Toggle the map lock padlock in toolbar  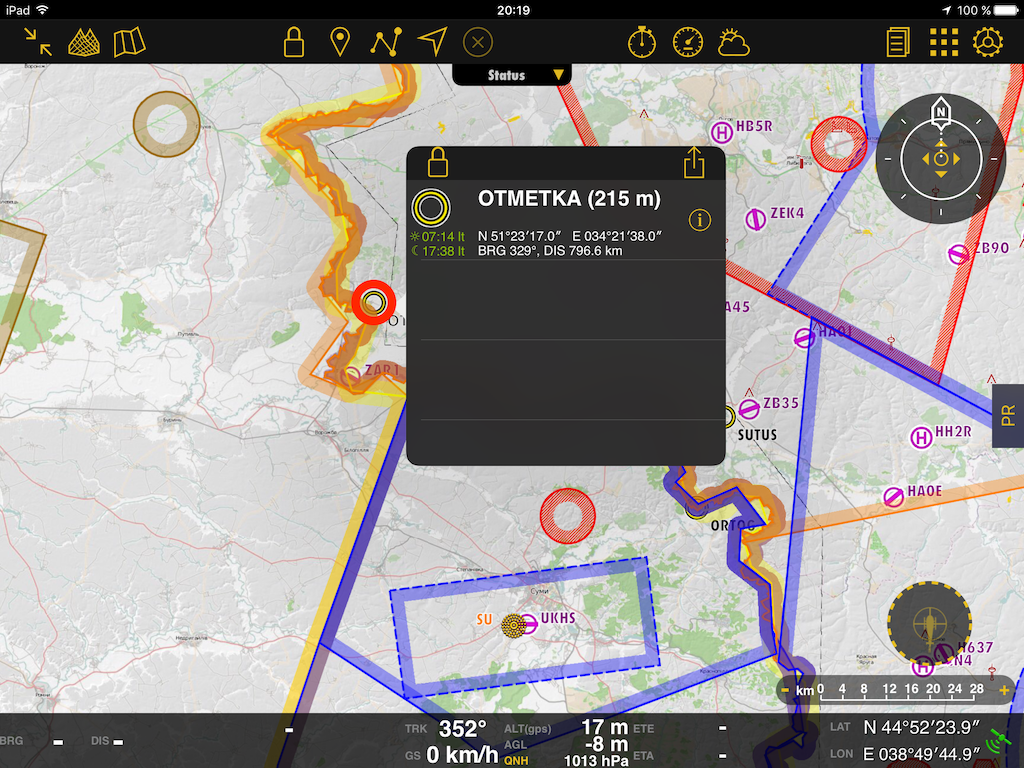point(293,42)
